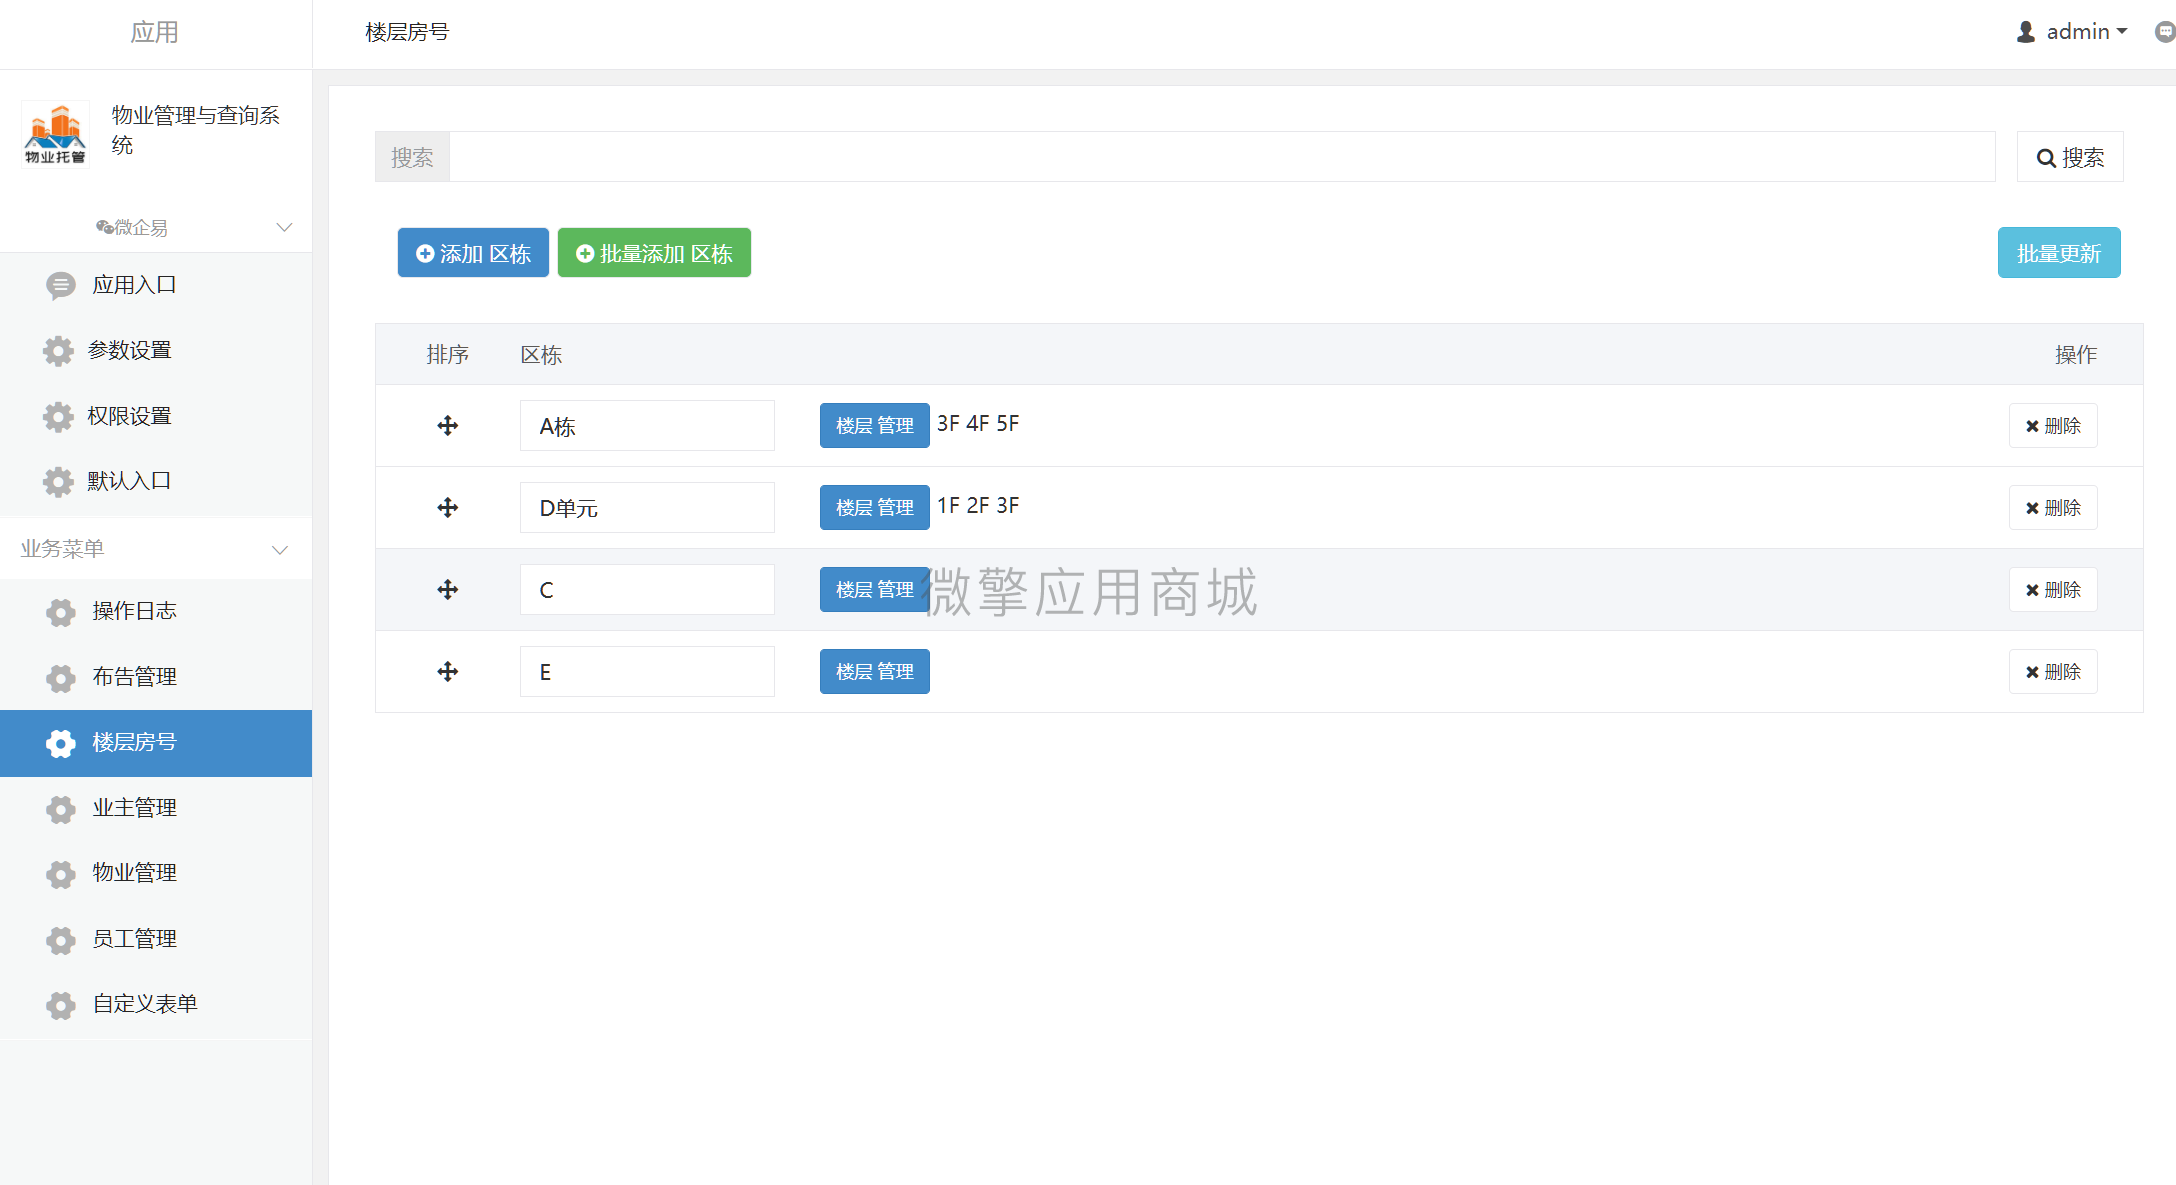Viewport: 2176px width, 1185px height.
Task: Click the 3F 4F 5F floor text
Action: tap(978, 424)
